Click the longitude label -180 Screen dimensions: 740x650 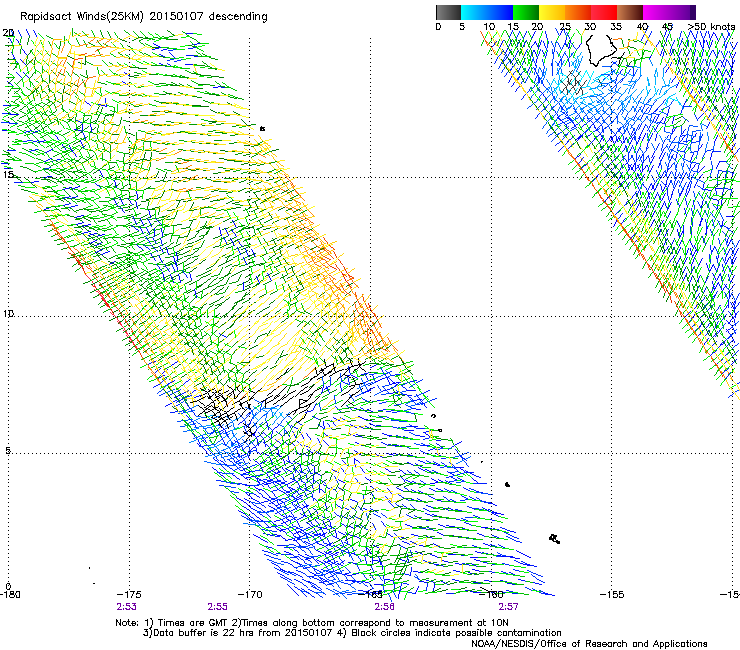[10, 594]
